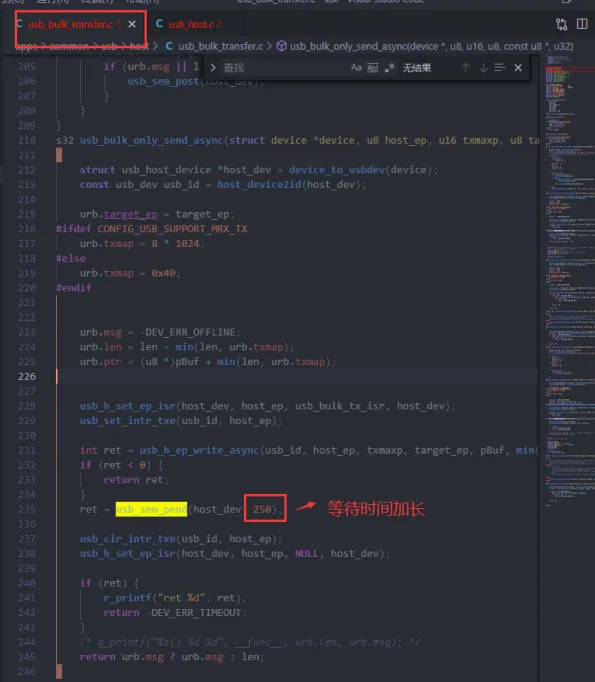Viewport: 595px width, 682px height.
Task: Open the compare changes icon
Action: click(562, 24)
